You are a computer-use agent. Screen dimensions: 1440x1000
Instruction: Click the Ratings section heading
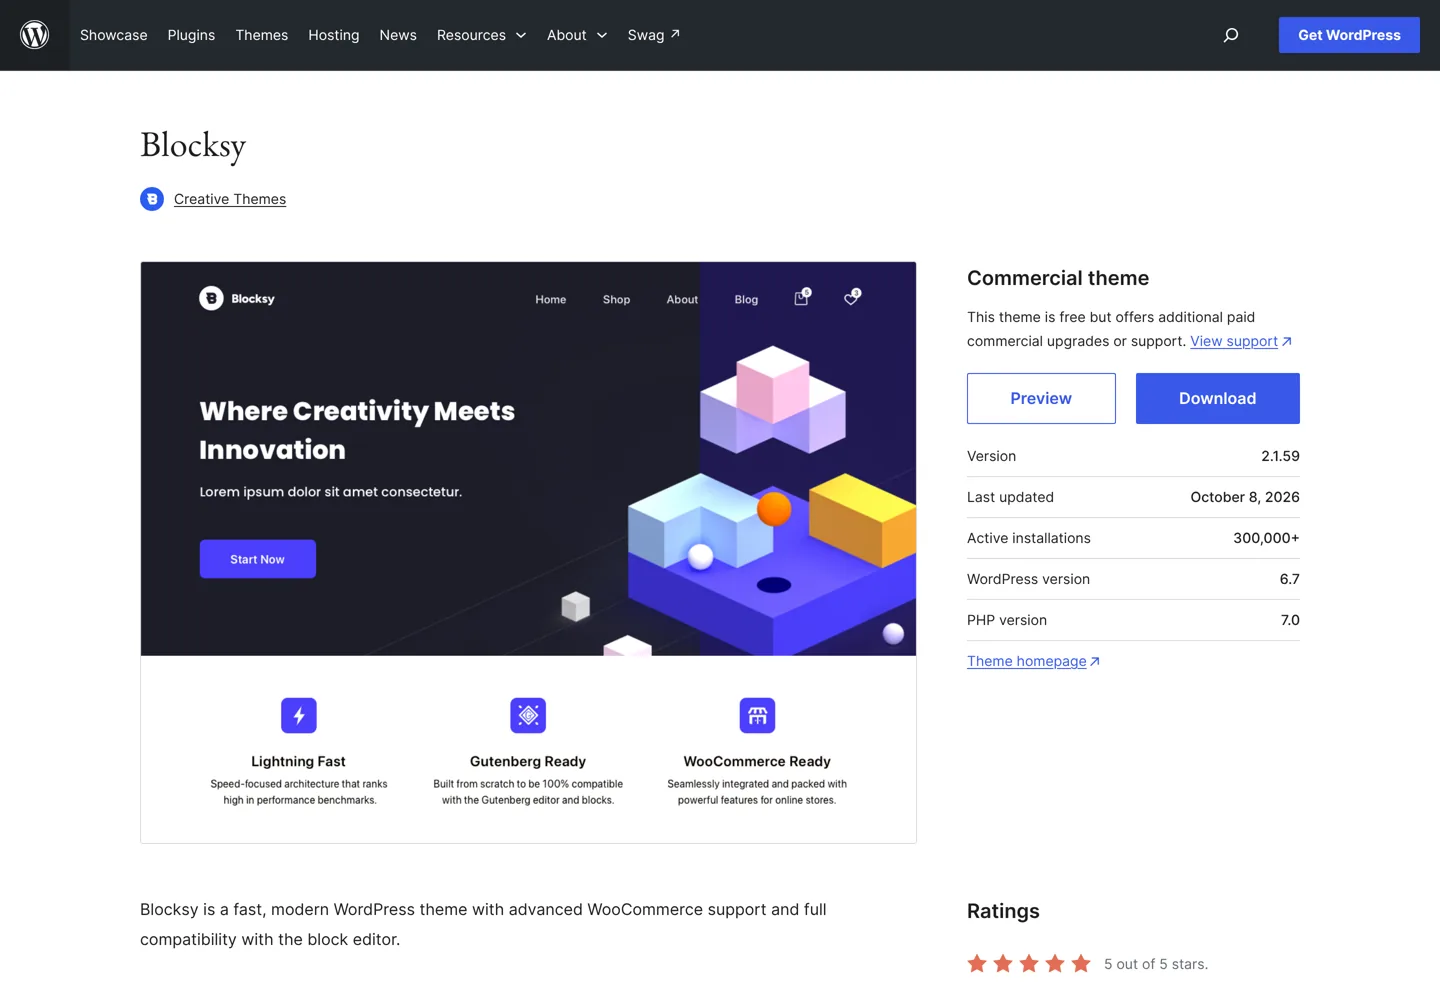pos(1003,911)
